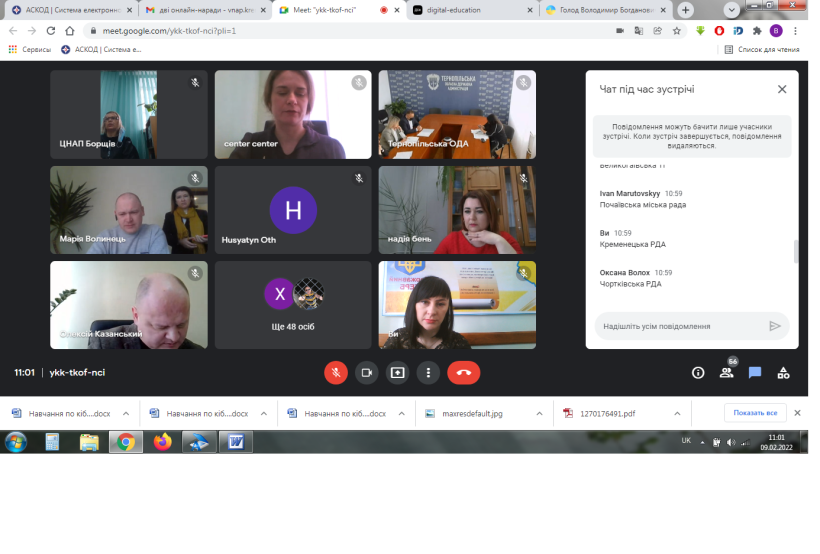Open the Husyatyn Oth participant tile
Screen dimensions: 820x554
pyautogui.click(x=293, y=210)
